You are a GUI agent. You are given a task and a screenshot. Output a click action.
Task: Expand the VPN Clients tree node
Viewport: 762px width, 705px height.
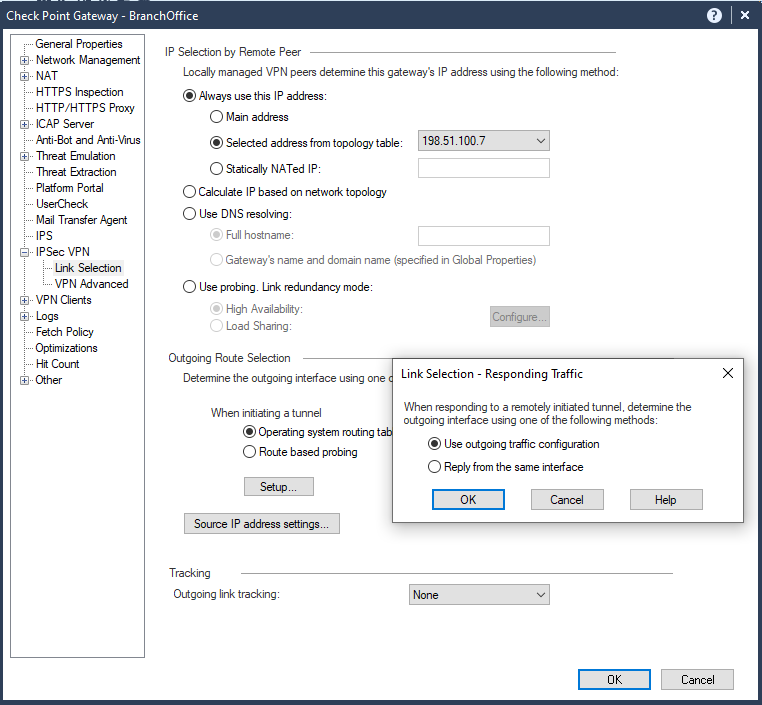pos(24,300)
